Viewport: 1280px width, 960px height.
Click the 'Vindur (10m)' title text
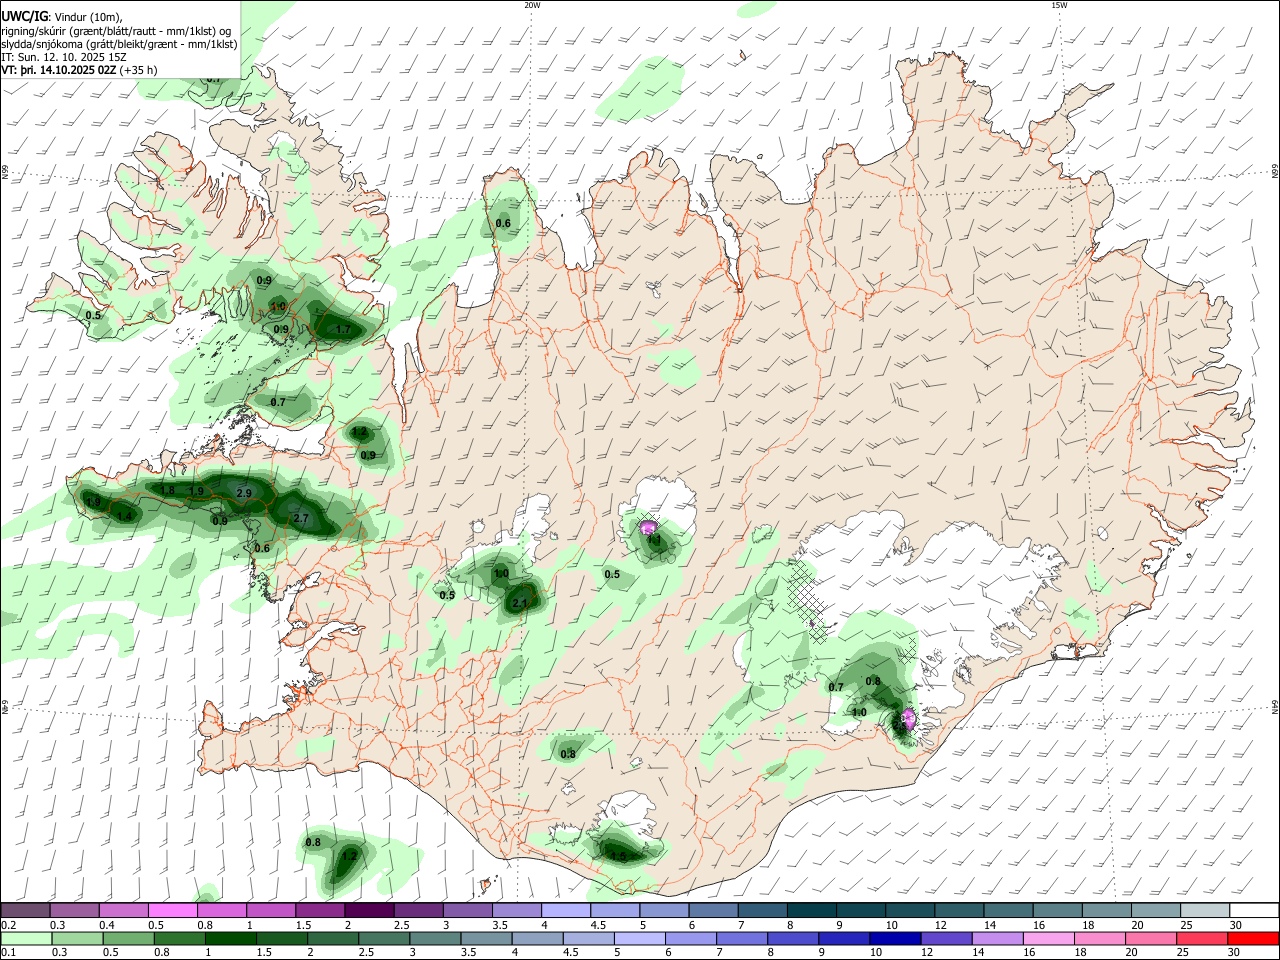click(x=87, y=17)
